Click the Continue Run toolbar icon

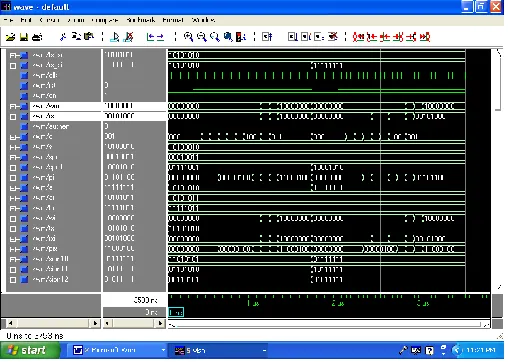click(306, 36)
